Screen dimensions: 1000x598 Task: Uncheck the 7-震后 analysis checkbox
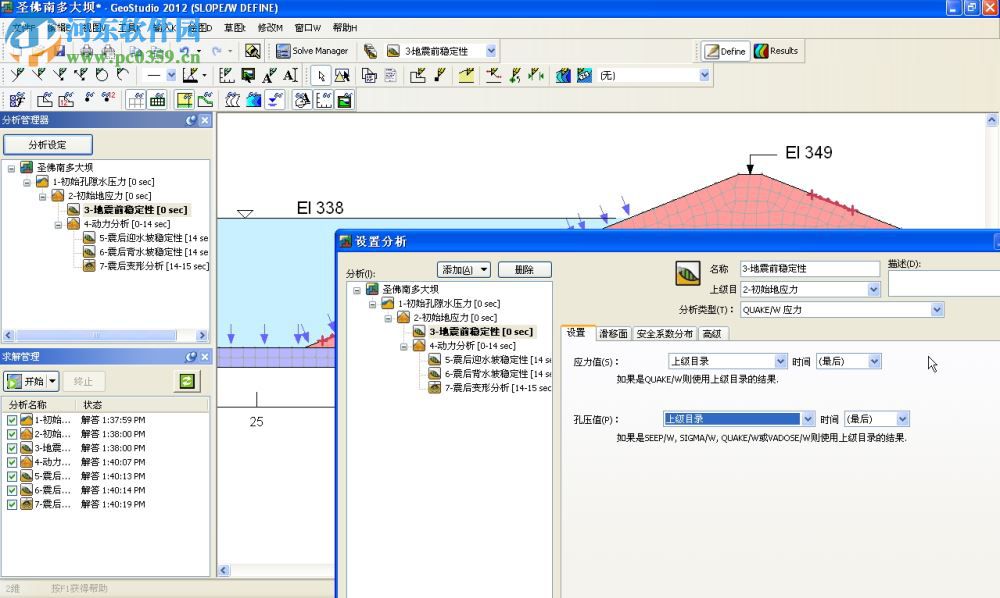pos(12,504)
